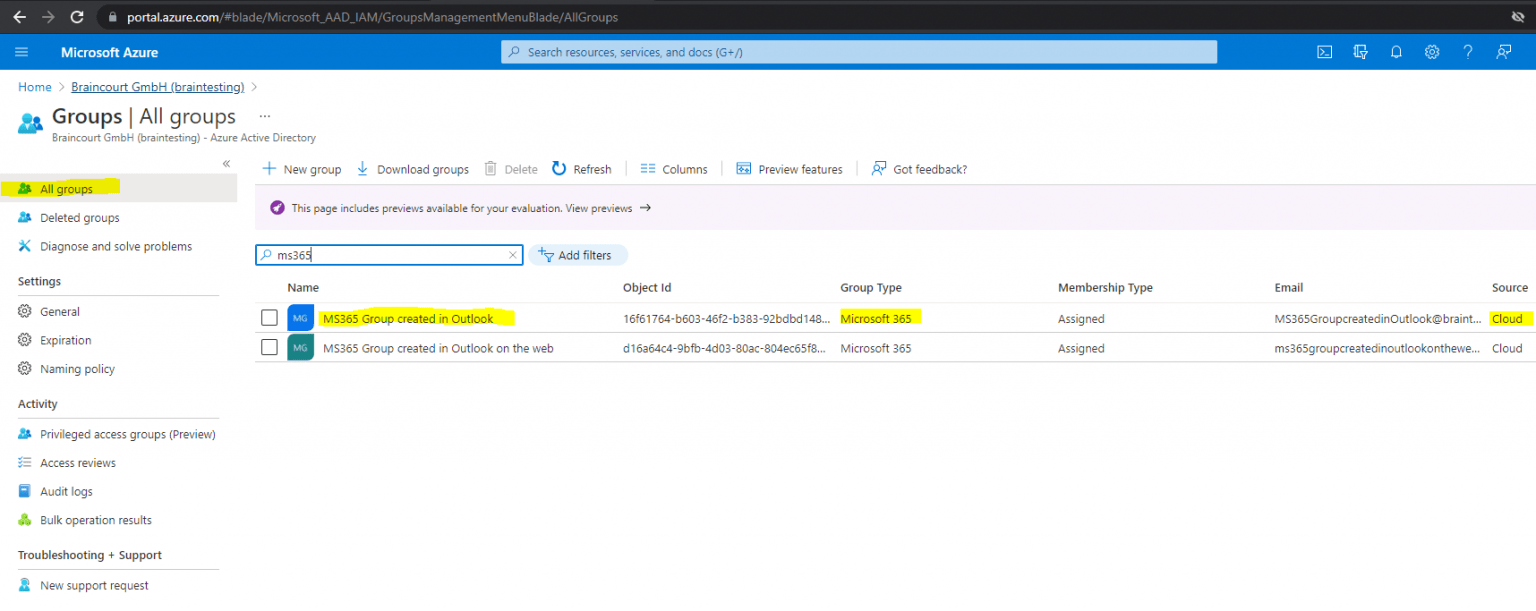Viewport: 1536px width, 611px height.
Task: Open Braincourt GmbH breadcrumb link
Action: [156, 86]
